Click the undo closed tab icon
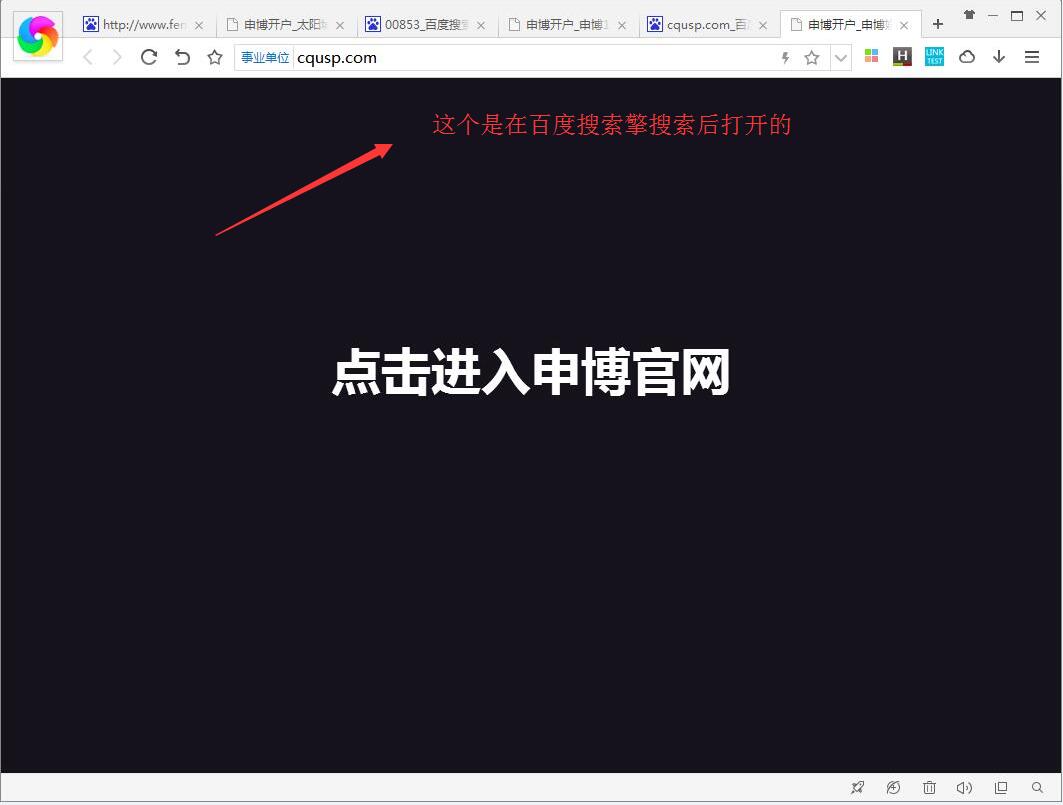The width and height of the screenshot is (1063, 805). [x=182, y=58]
